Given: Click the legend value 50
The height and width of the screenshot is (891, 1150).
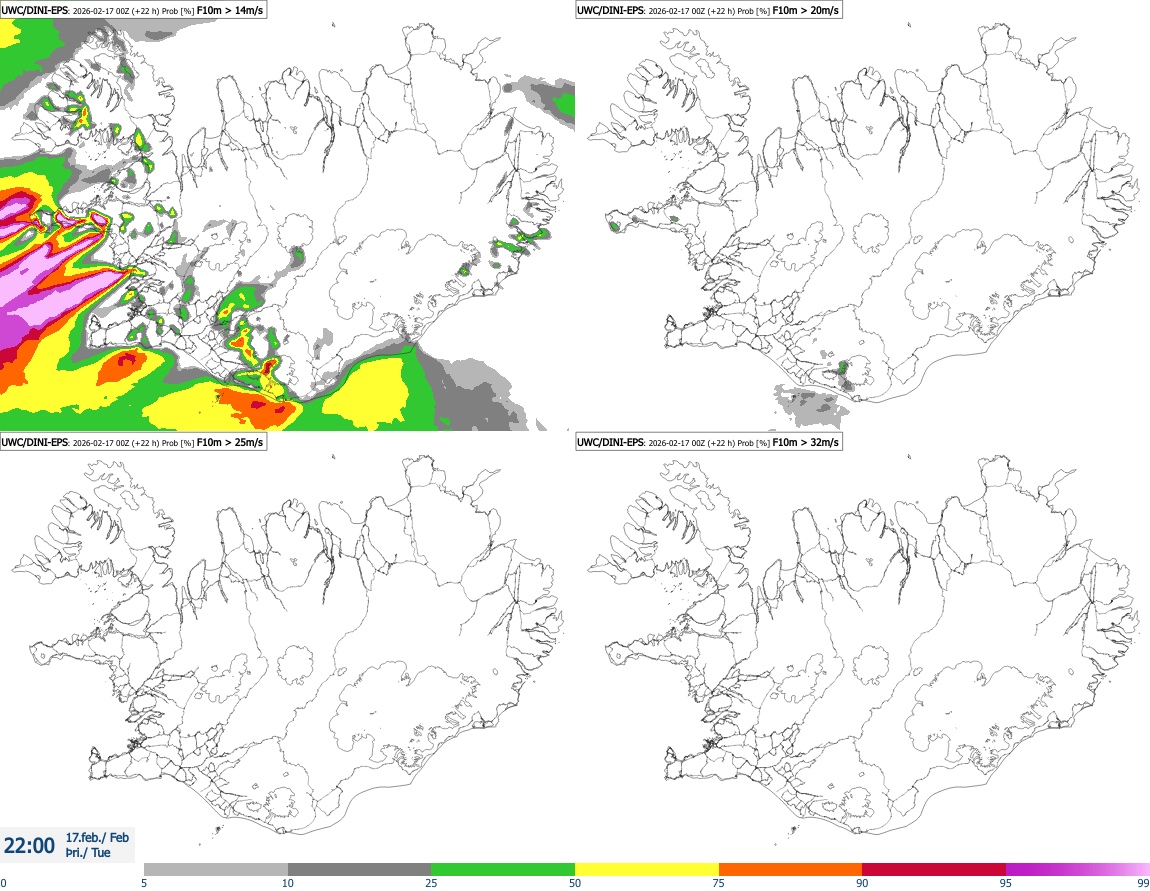Looking at the screenshot, I should click(x=575, y=883).
